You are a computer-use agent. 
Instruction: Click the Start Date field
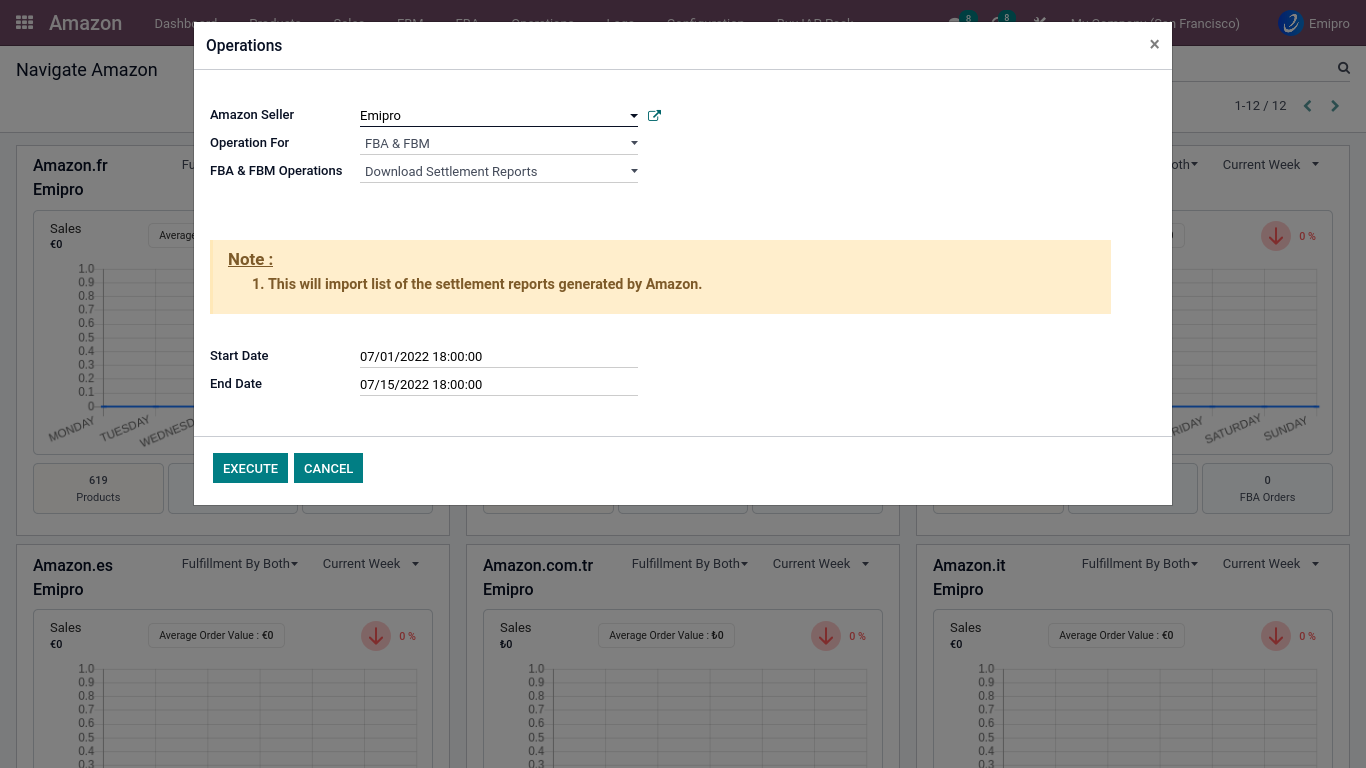498,357
